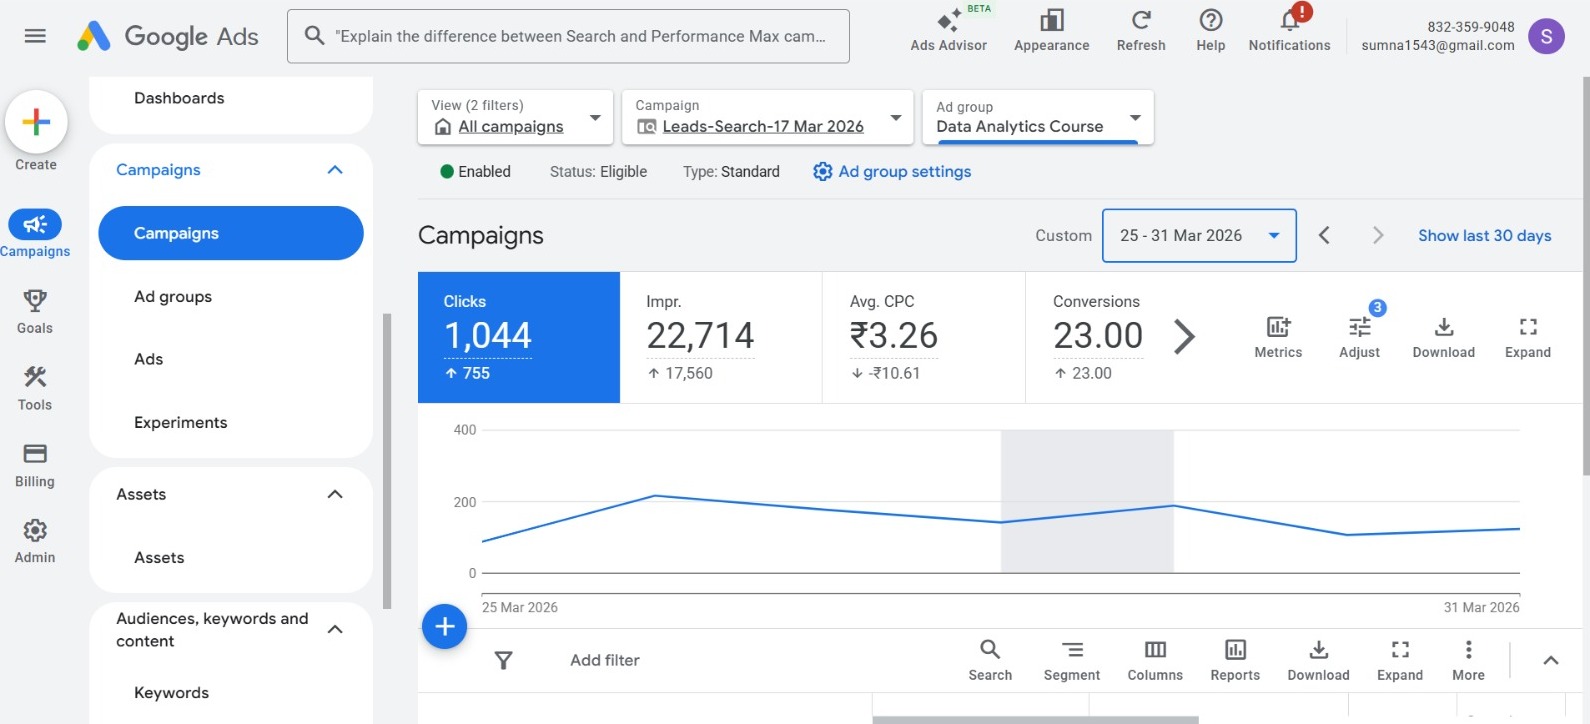Collapse the table toolbar chevron
Viewport: 1590px width, 724px height.
tap(1551, 660)
